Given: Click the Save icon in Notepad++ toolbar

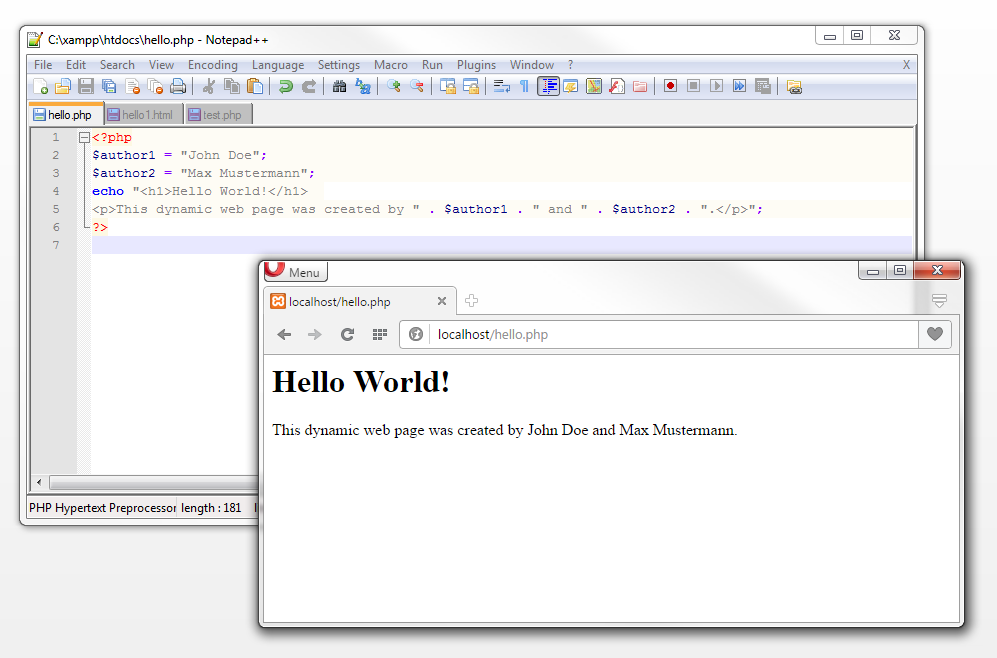Looking at the screenshot, I should [86, 86].
